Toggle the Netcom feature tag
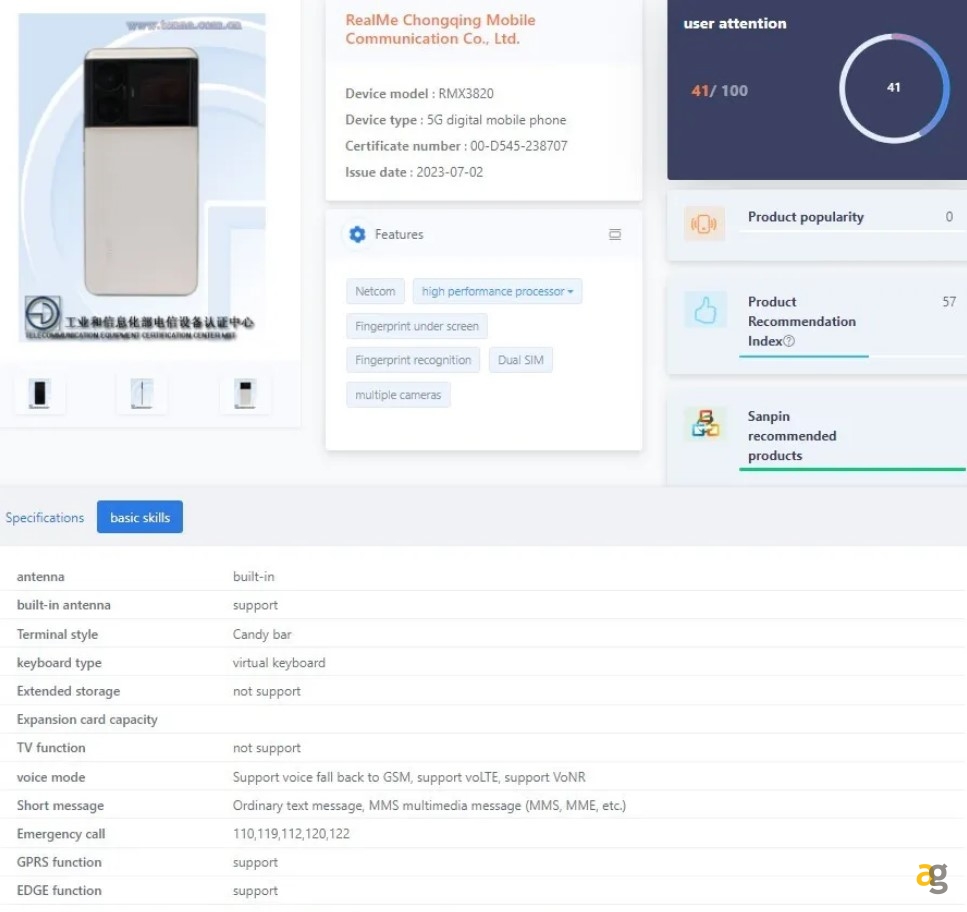 click(375, 291)
